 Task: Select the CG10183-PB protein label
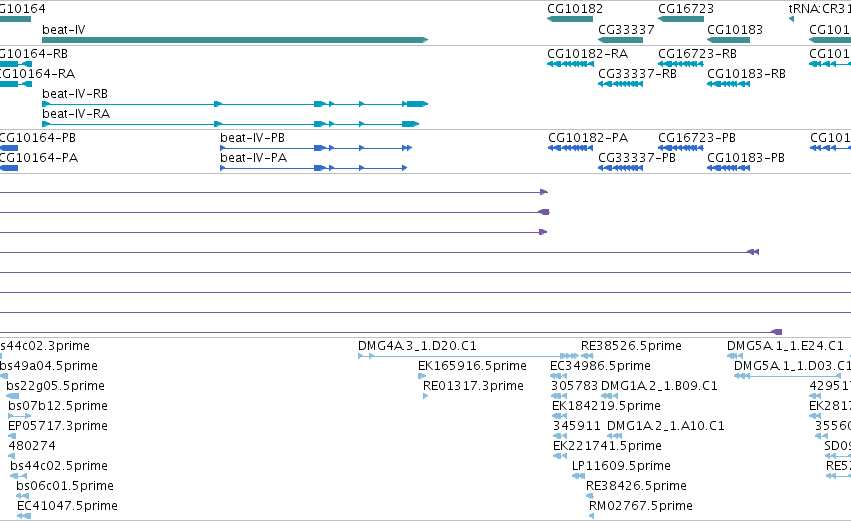(x=746, y=158)
